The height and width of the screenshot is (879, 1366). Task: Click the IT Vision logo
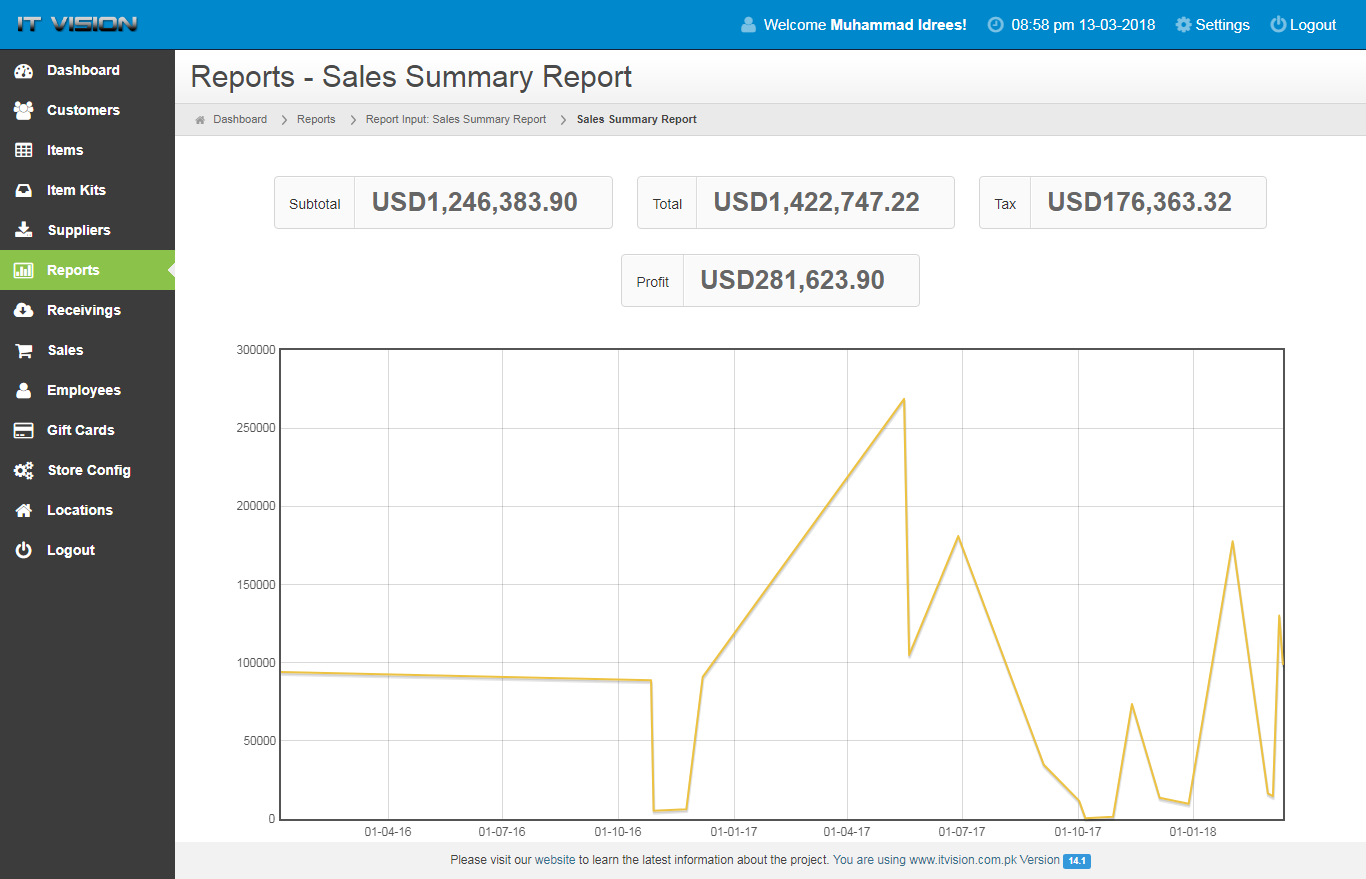[77, 24]
